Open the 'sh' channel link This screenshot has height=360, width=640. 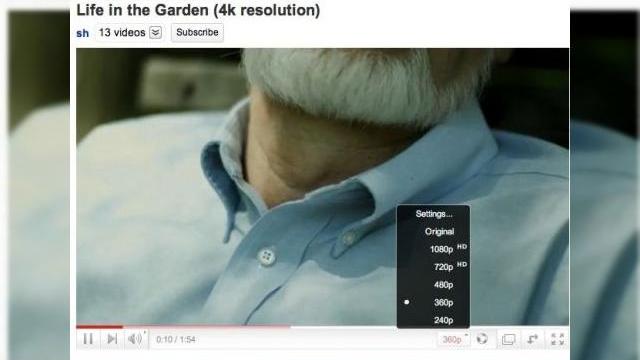pyautogui.click(x=82, y=33)
